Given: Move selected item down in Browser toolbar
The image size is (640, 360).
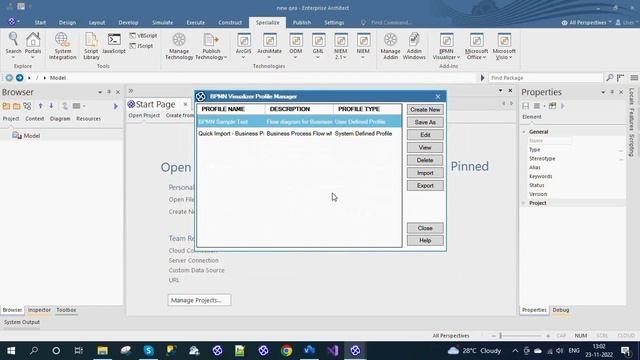Looking at the screenshot, I should [51, 106].
